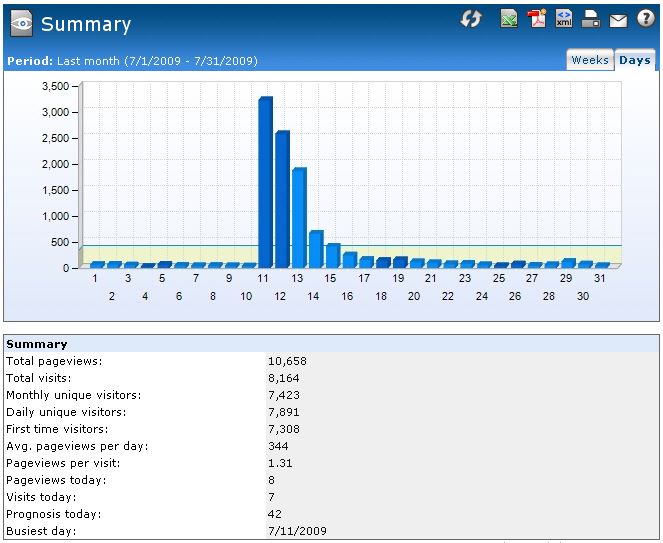
Task: Open help with question mark icon
Action: pyautogui.click(x=645, y=19)
